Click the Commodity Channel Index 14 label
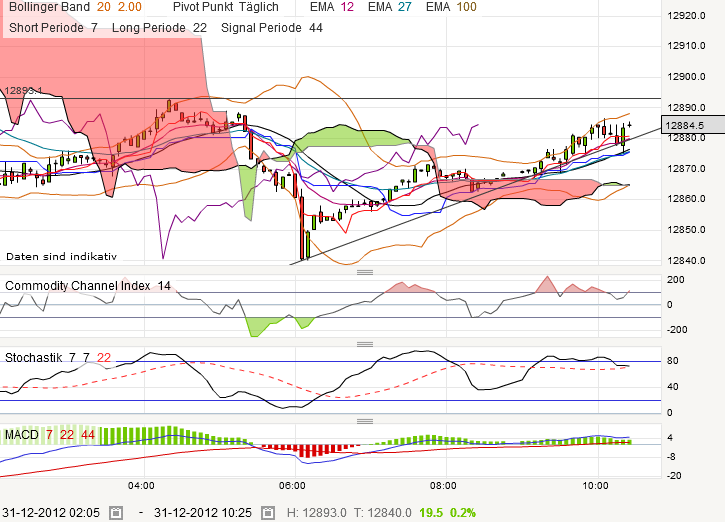This screenshot has height=522, width=725. pos(88,286)
